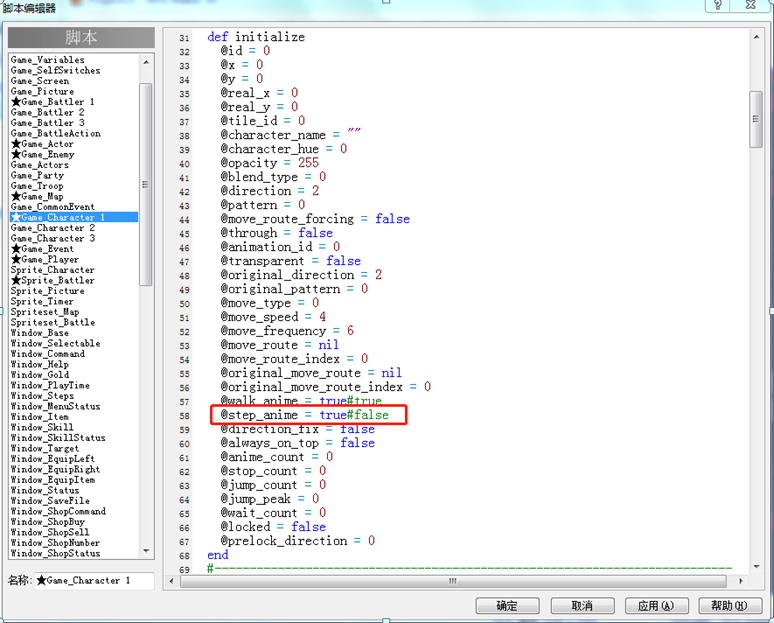The height and width of the screenshot is (623, 774).
Task: Click the script list scroll up arrow
Action: [146, 62]
